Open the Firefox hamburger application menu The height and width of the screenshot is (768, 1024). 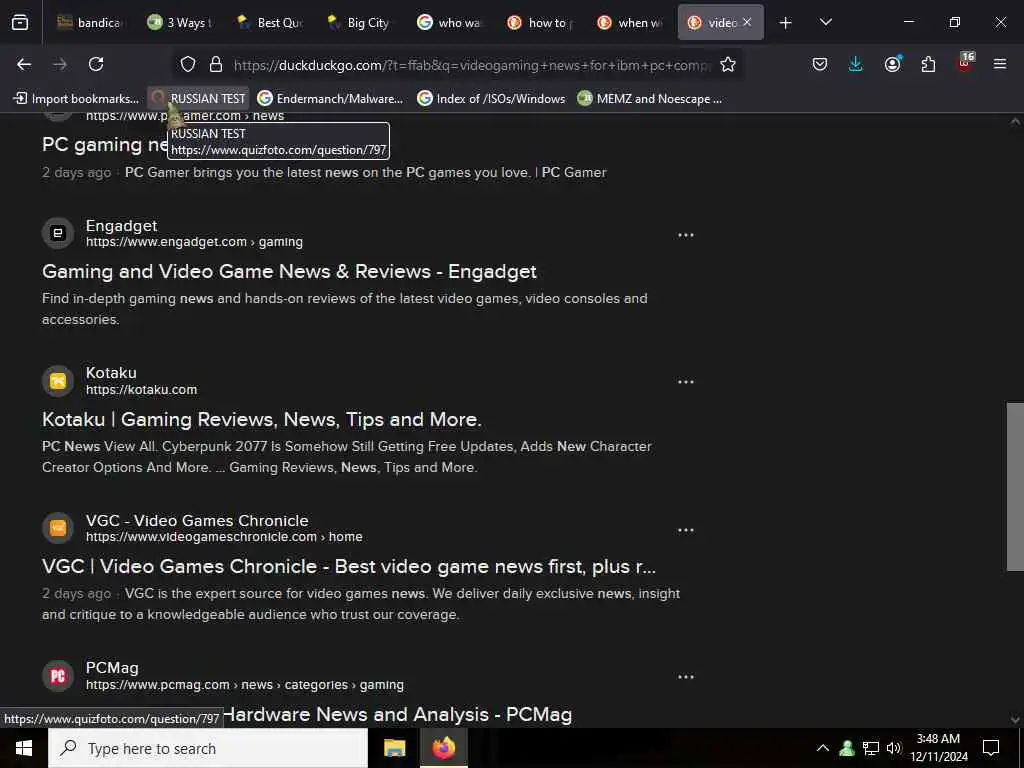[1000, 64]
